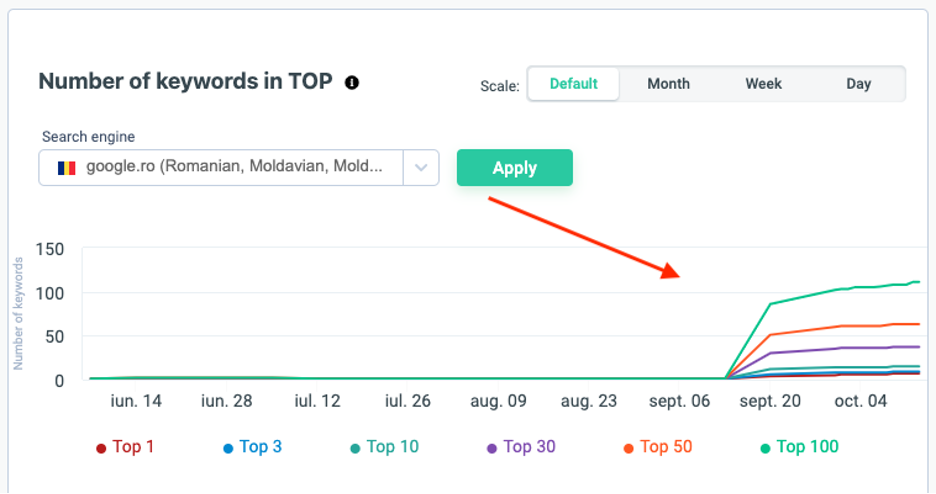
Task: Click the Top 50 legend label
Action: pyautogui.click(x=666, y=446)
